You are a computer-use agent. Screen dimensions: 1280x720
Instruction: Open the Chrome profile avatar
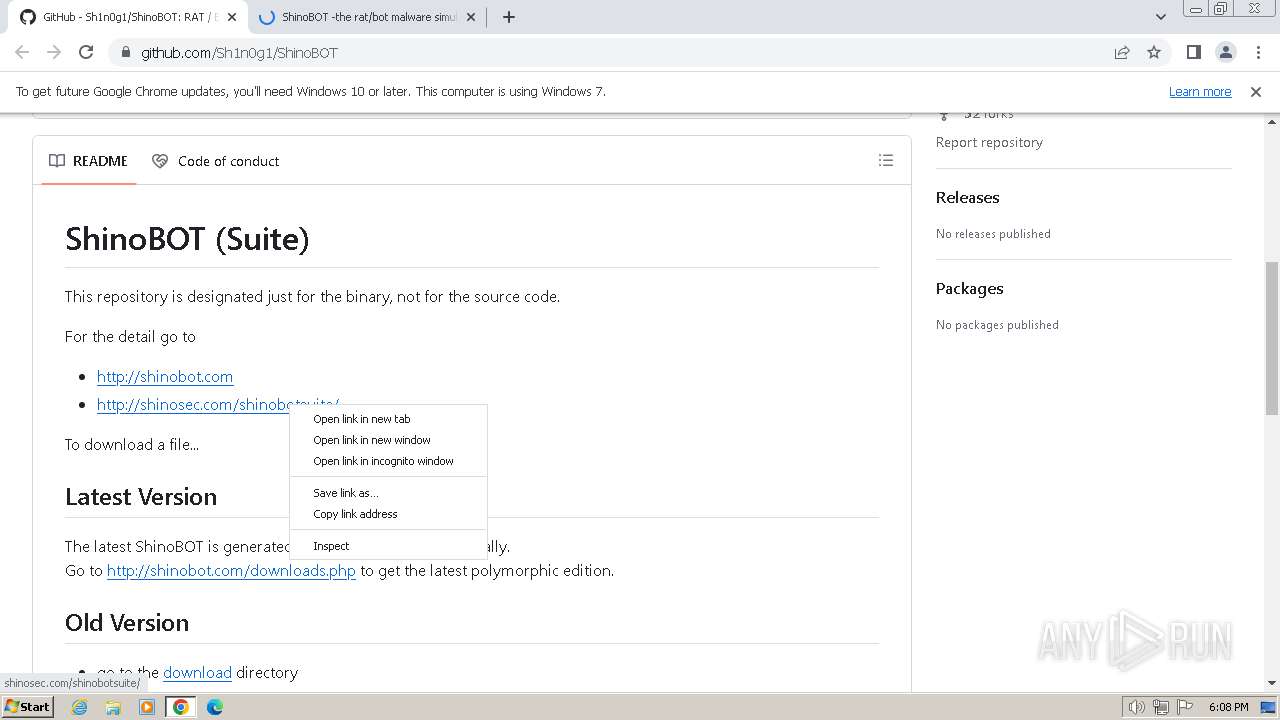1226,52
